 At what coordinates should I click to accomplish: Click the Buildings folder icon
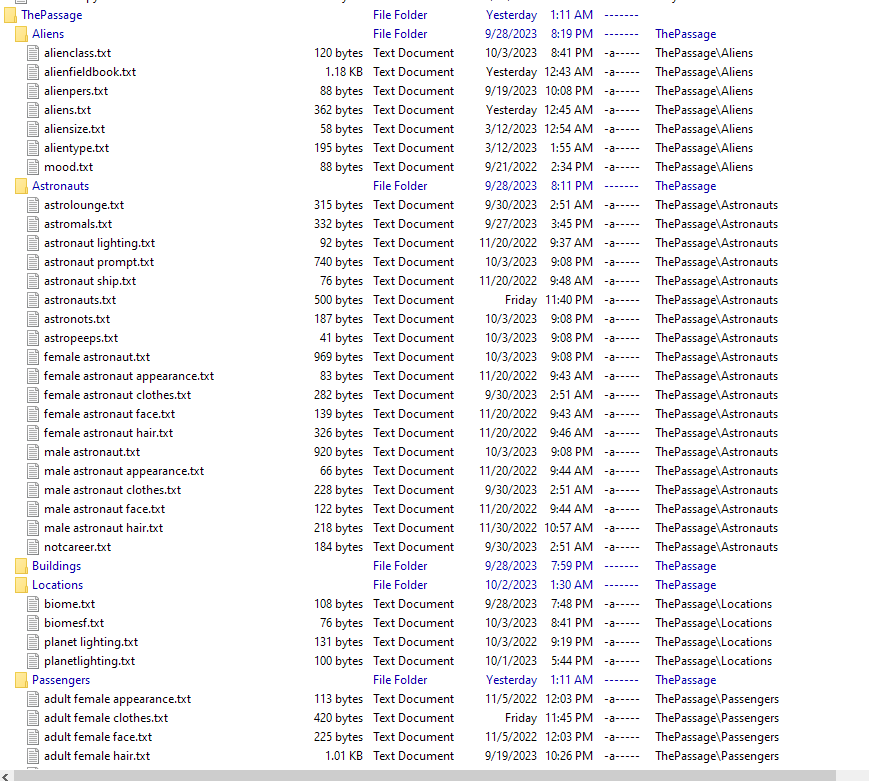[x=21, y=565]
